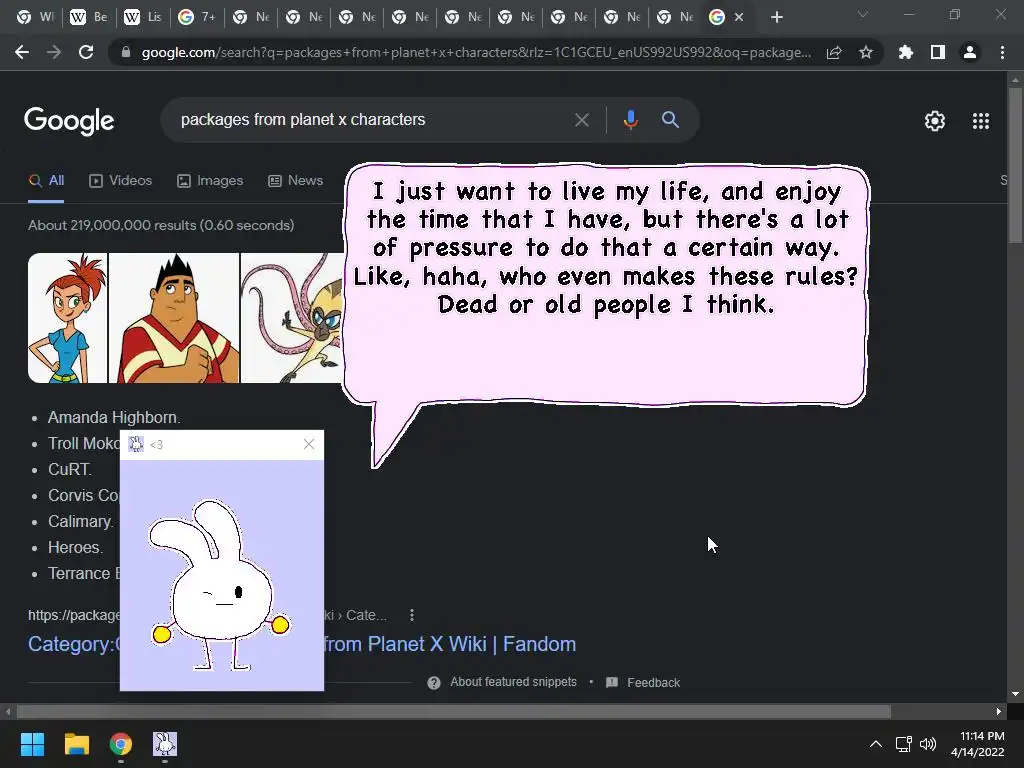Start voice search with microphone
This screenshot has width=1024, height=768.
(x=630, y=120)
